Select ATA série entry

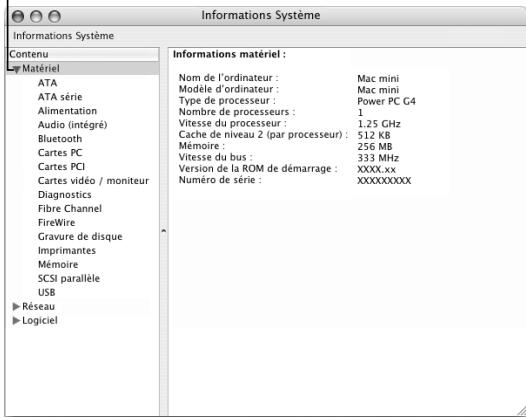pos(60,97)
